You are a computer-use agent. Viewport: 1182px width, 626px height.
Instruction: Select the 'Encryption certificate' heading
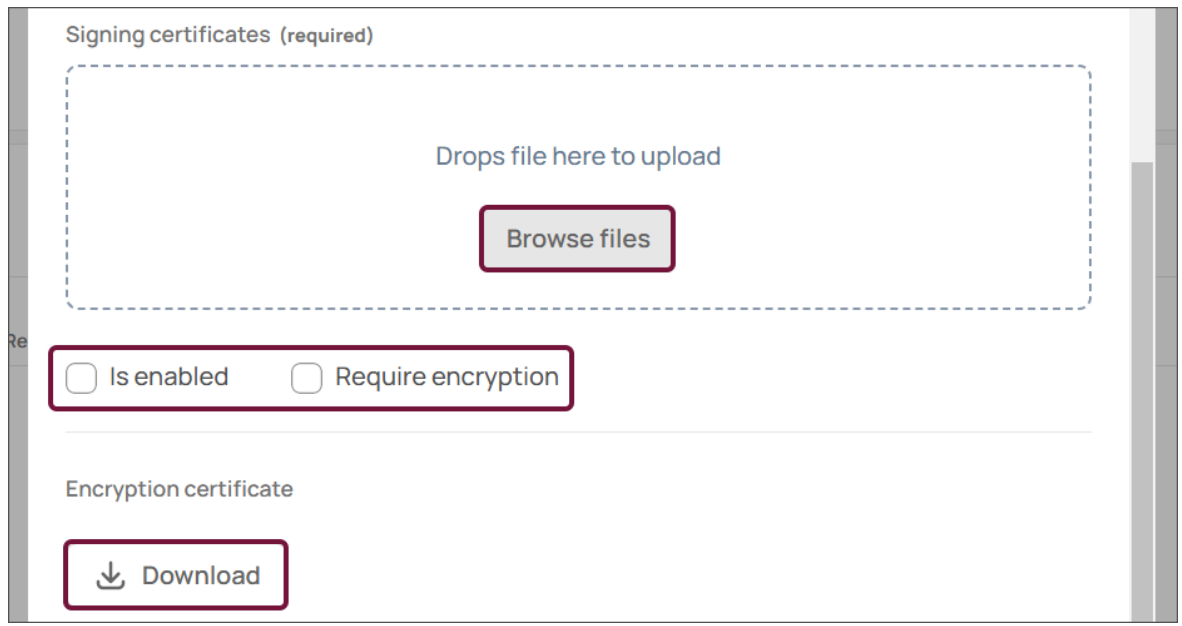[179, 489]
